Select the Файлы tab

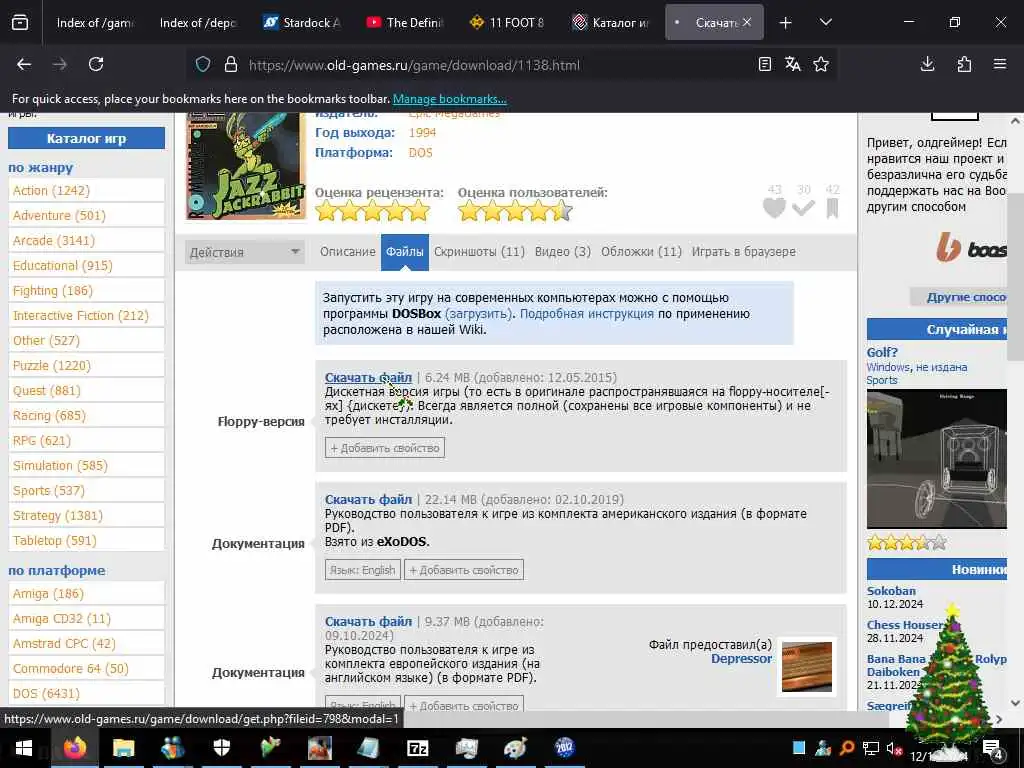pyautogui.click(x=405, y=251)
